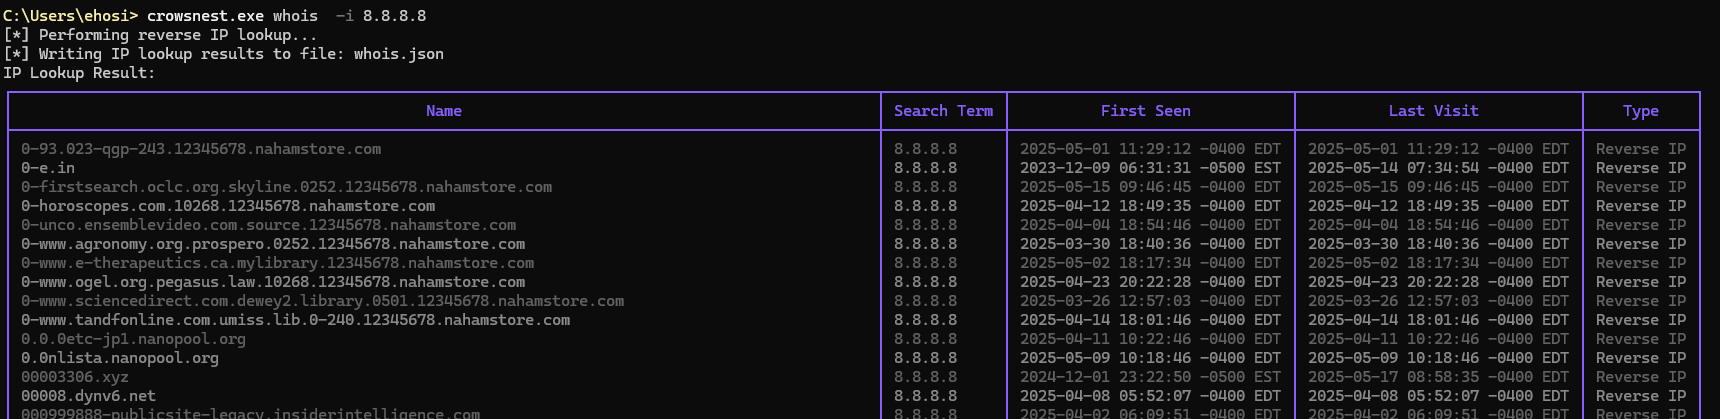This screenshot has width=1720, height=419.
Task: Click the 'IP Lookup Result:' line
Action: click(x=79, y=73)
